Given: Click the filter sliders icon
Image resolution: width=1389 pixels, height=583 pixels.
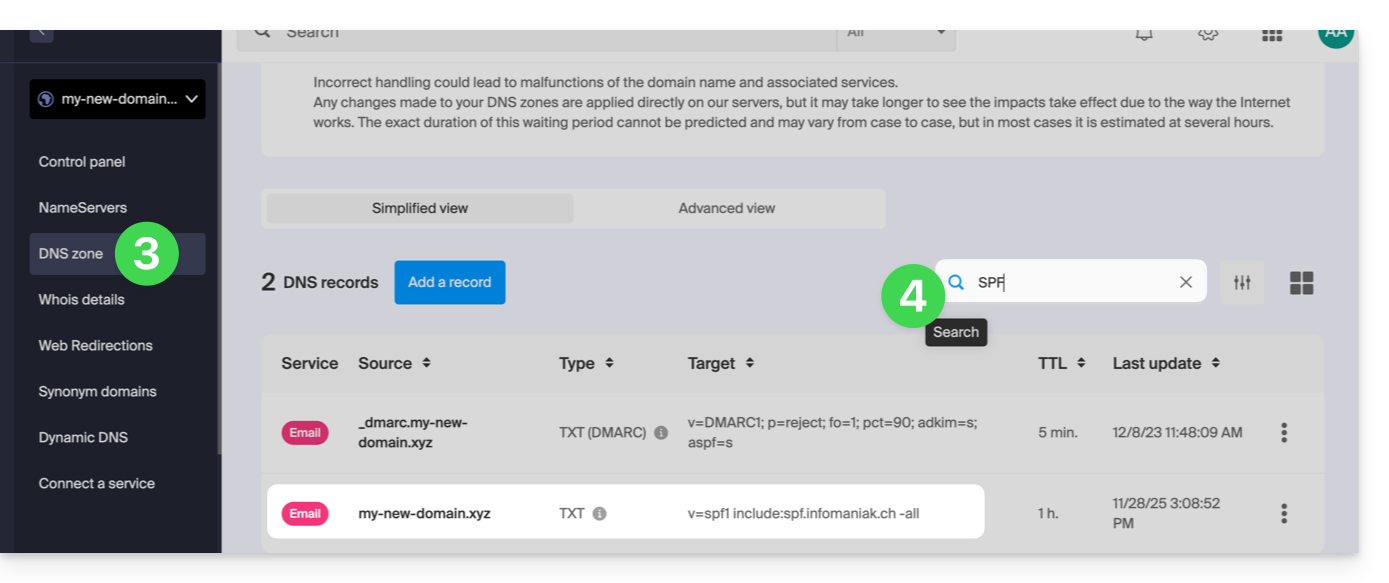Looking at the screenshot, I should [1242, 283].
